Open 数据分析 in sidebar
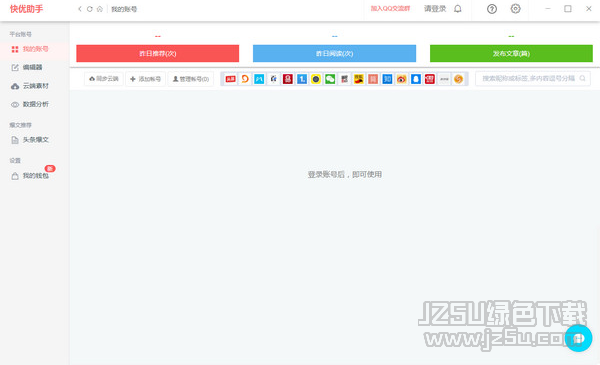The image size is (600, 365). point(30,104)
